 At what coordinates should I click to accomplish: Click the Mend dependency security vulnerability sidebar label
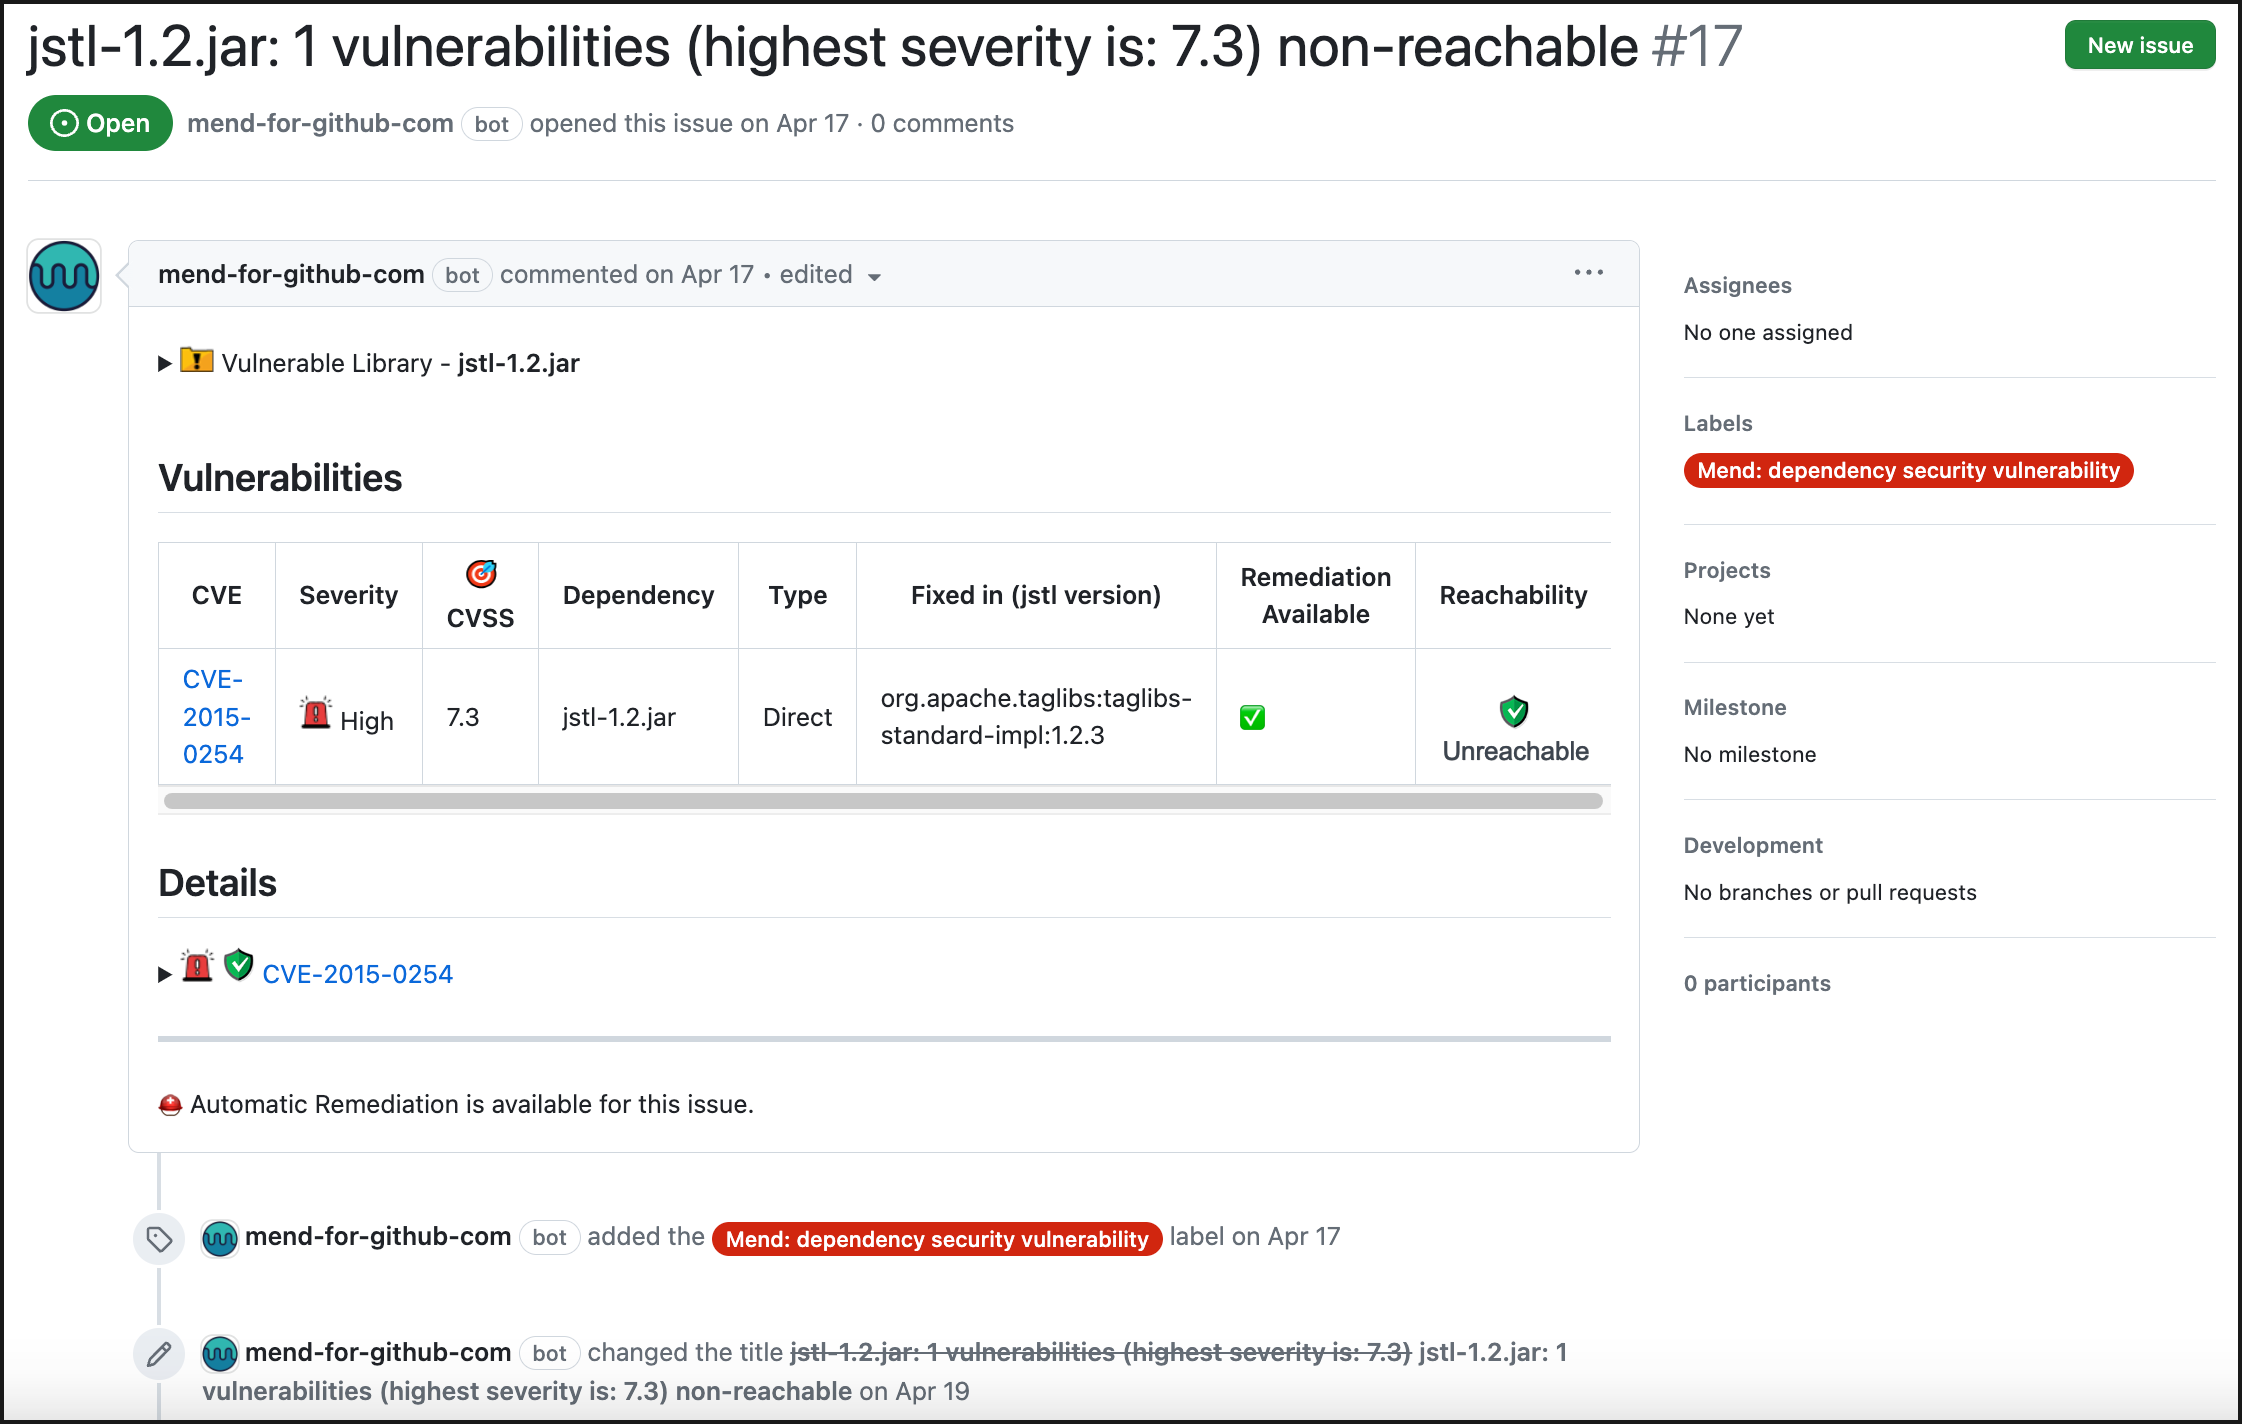[x=1907, y=471]
